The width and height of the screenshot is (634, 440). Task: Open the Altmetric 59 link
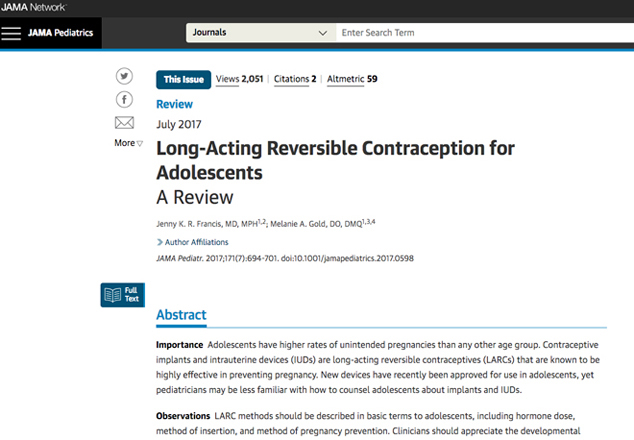coord(352,79)
